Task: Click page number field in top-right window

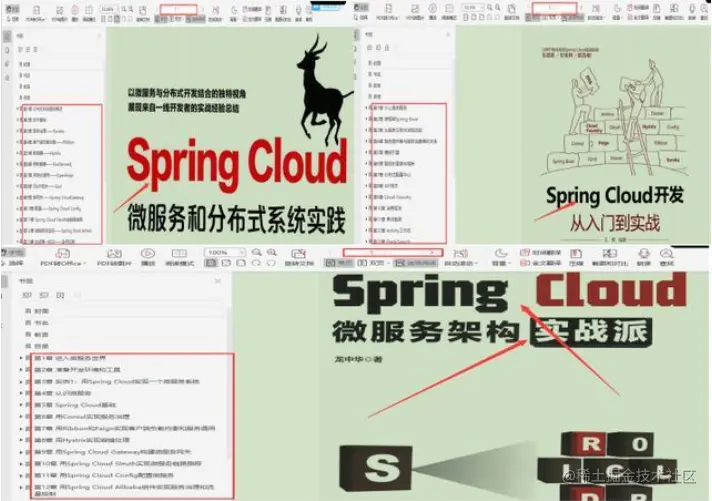Action: click(554, 8)
